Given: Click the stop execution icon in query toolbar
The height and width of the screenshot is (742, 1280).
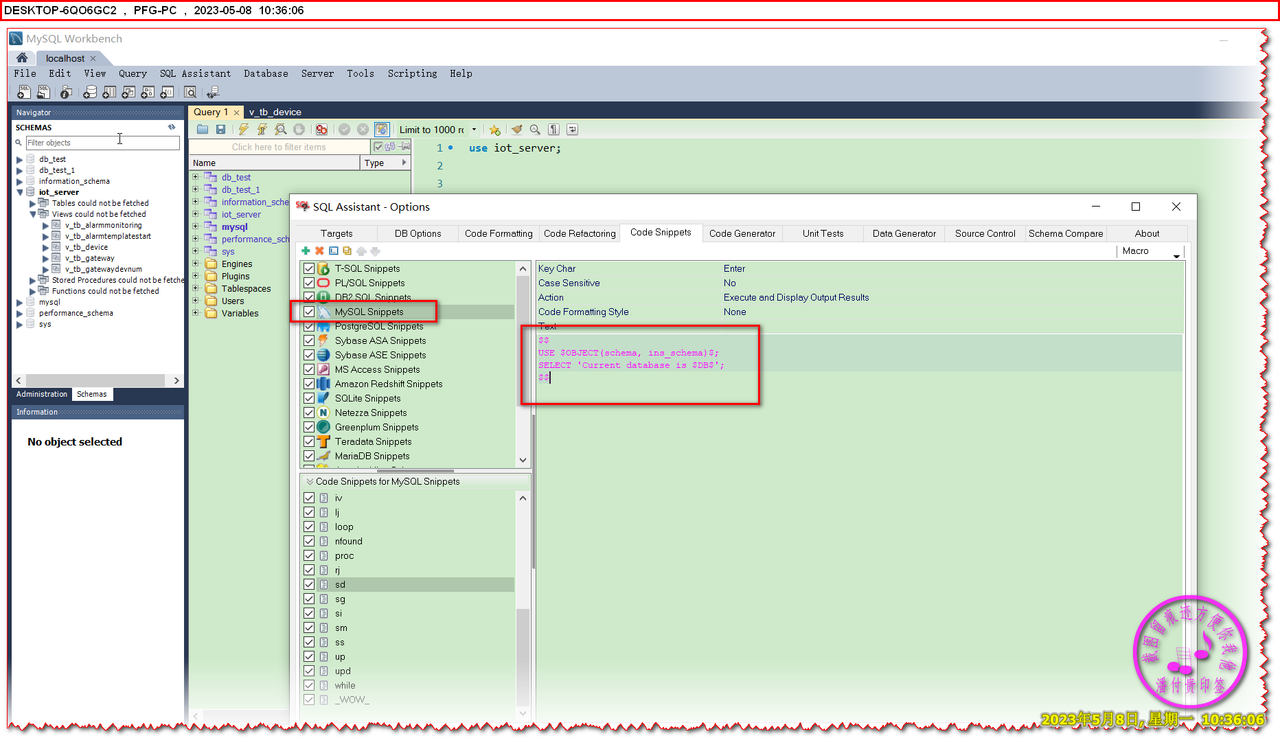Looking at the screenshot, I should point(299,129).
